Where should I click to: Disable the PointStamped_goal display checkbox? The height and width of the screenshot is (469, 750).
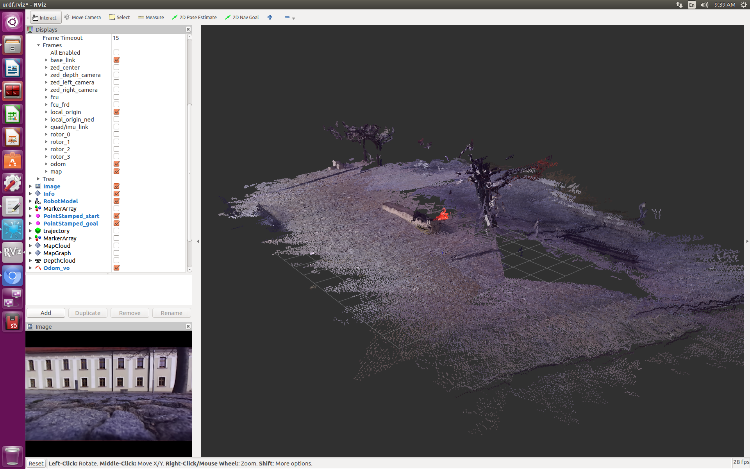[116, 223]
